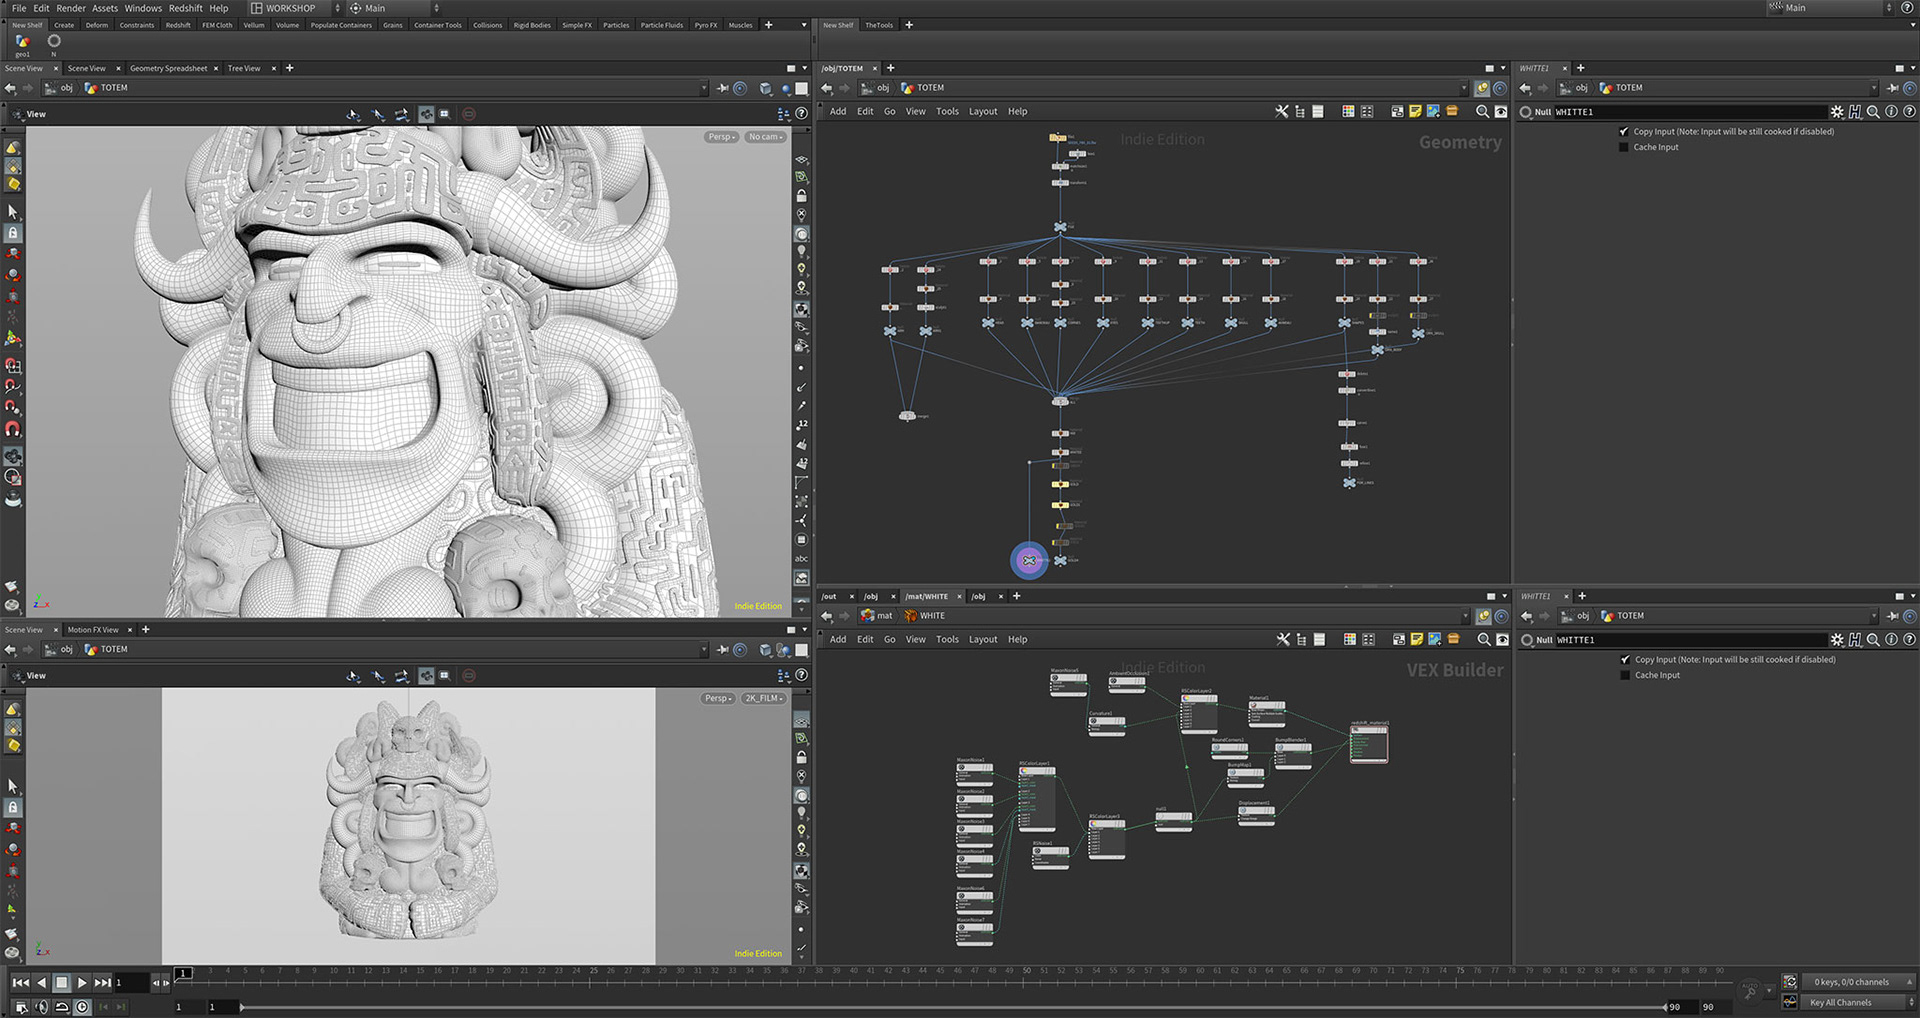Switch to the Tree View tab
This screenshot has width=1920, height=1018.
[x=244, y=69]
